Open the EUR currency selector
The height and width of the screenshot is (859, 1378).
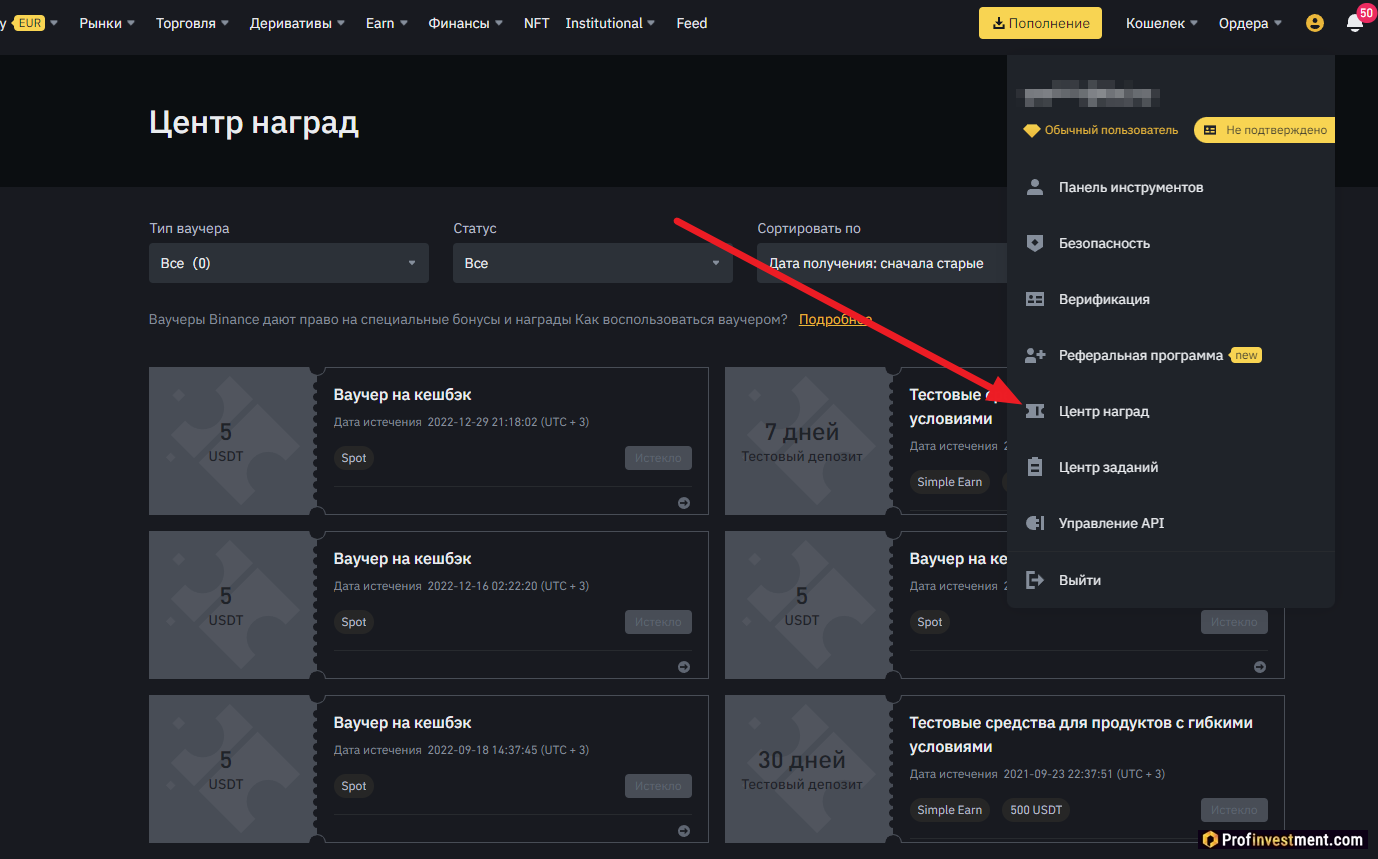coord(36,23)
